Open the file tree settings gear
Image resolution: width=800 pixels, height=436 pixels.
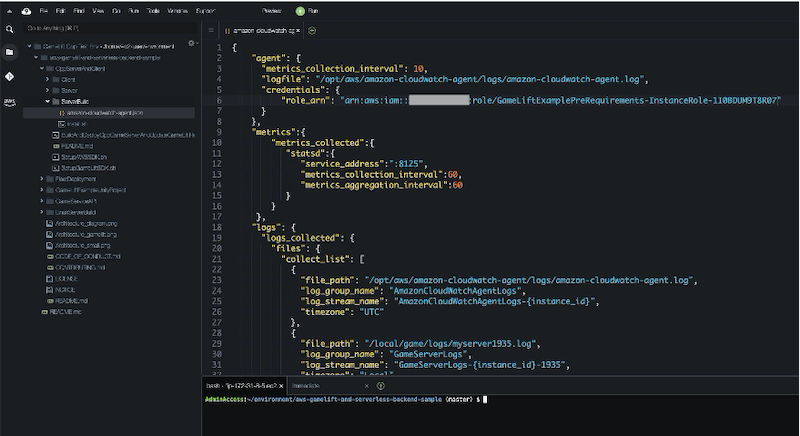pos(192,43)
